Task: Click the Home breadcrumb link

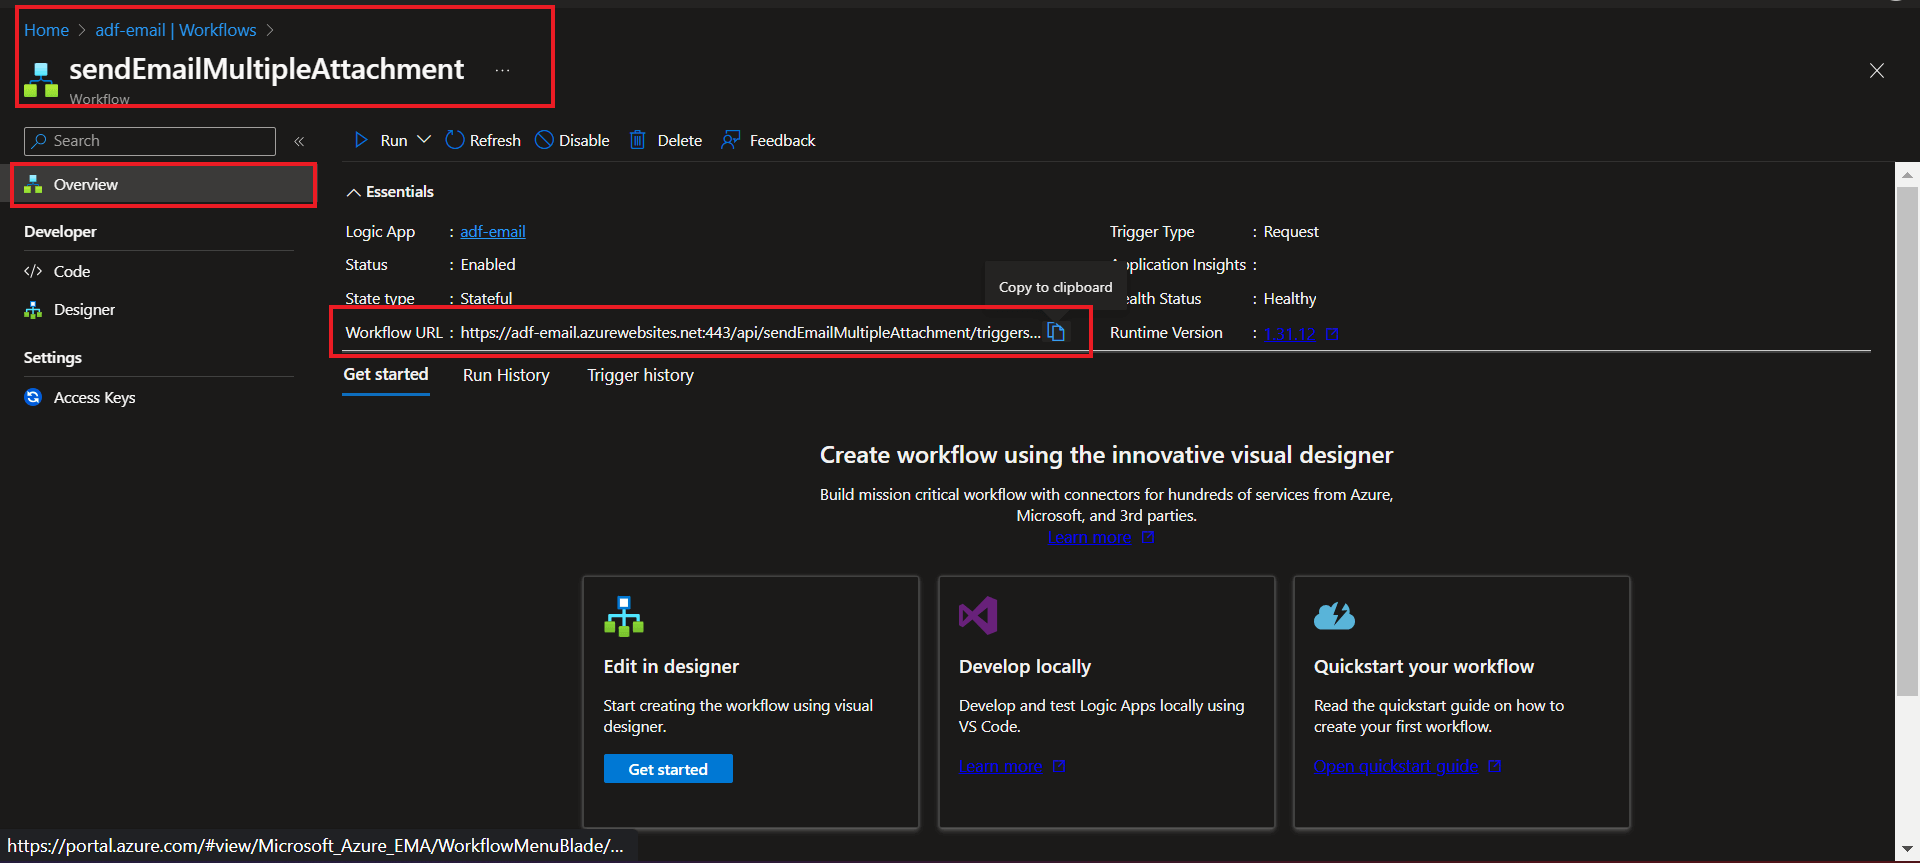Action: point(46,30)
